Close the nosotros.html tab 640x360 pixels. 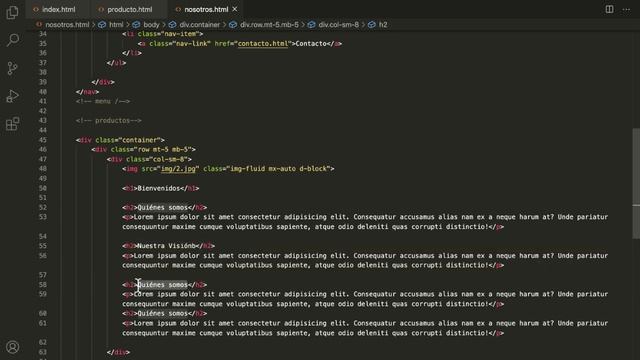[235, 9]
